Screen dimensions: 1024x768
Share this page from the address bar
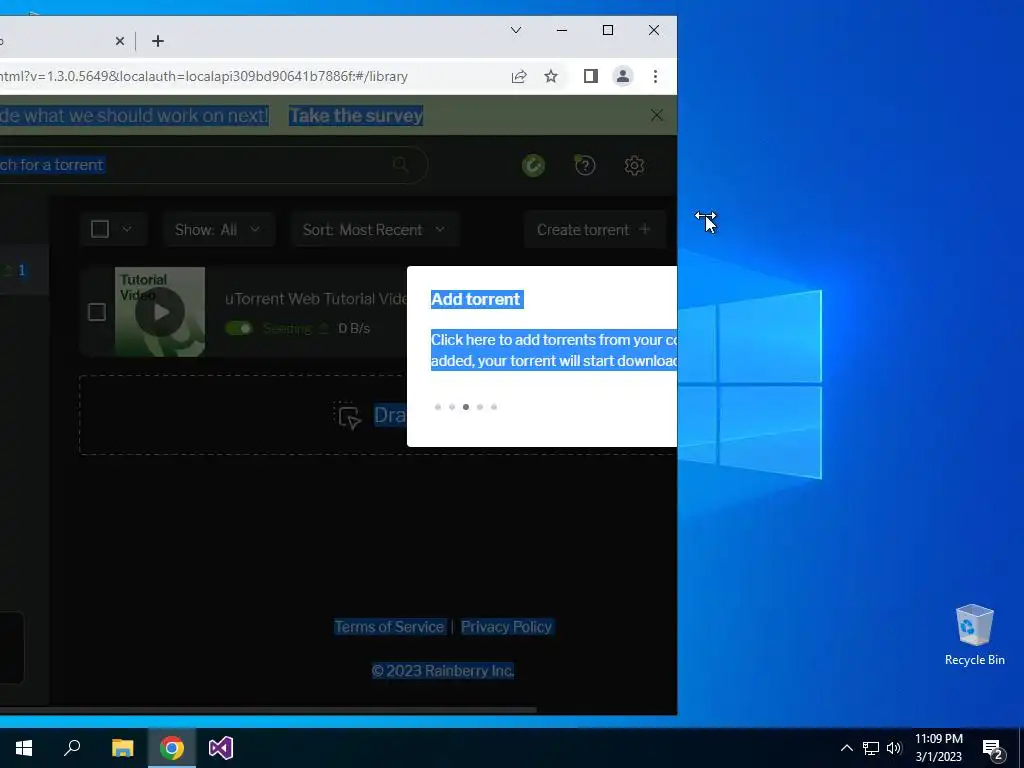[519, 76]
